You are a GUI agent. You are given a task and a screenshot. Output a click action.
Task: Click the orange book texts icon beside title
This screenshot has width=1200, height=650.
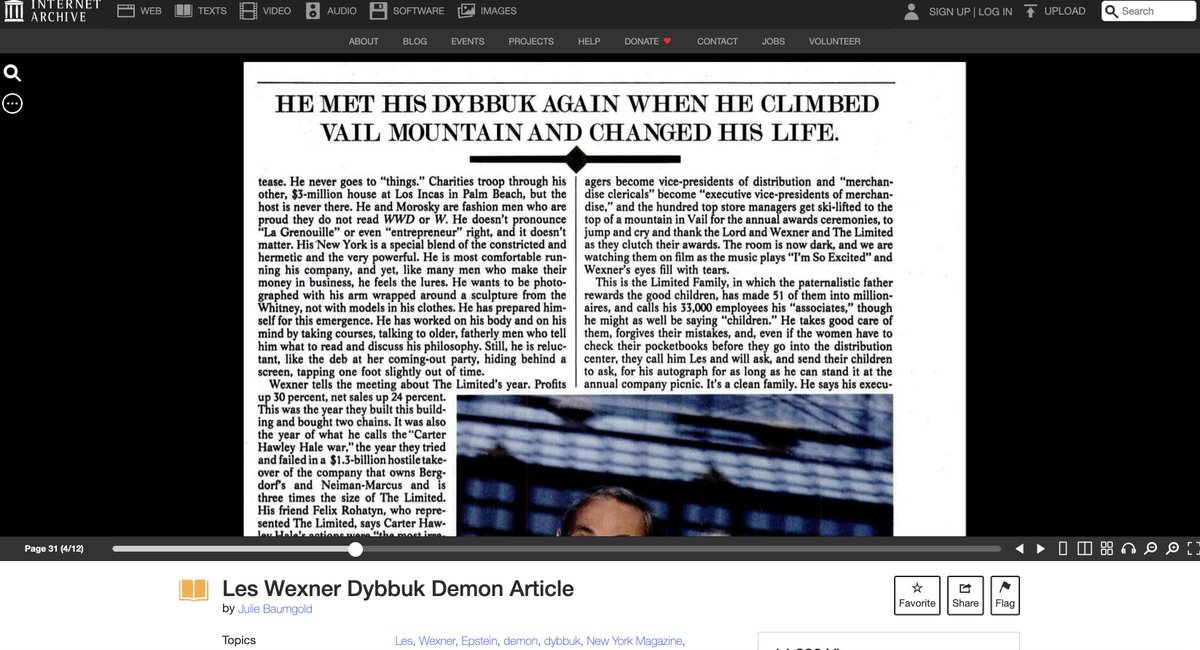(x=193, y=590)
